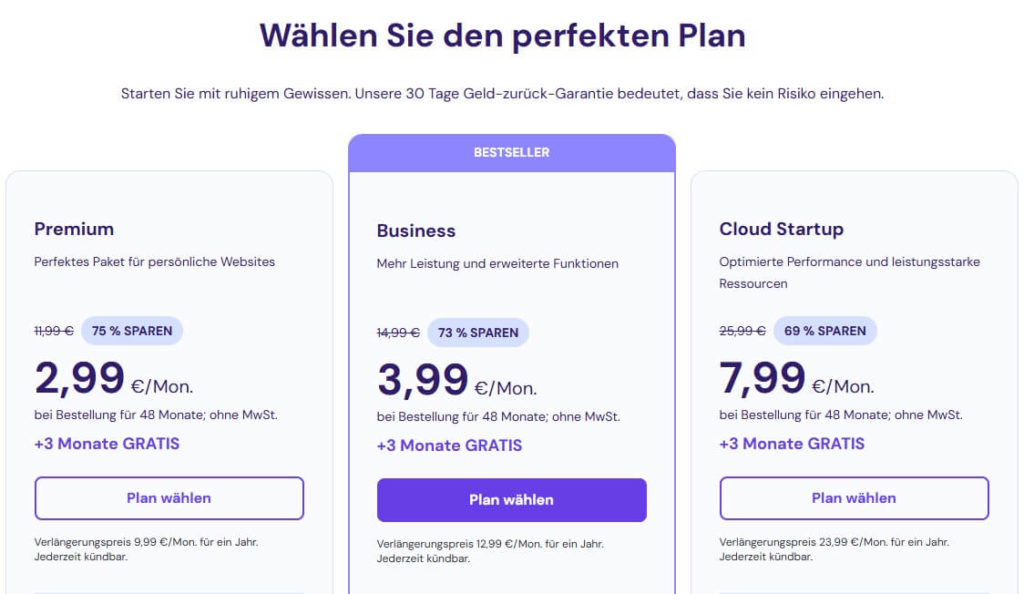
Task: Click the 73 % SPAREN badge
Action: 478,333
